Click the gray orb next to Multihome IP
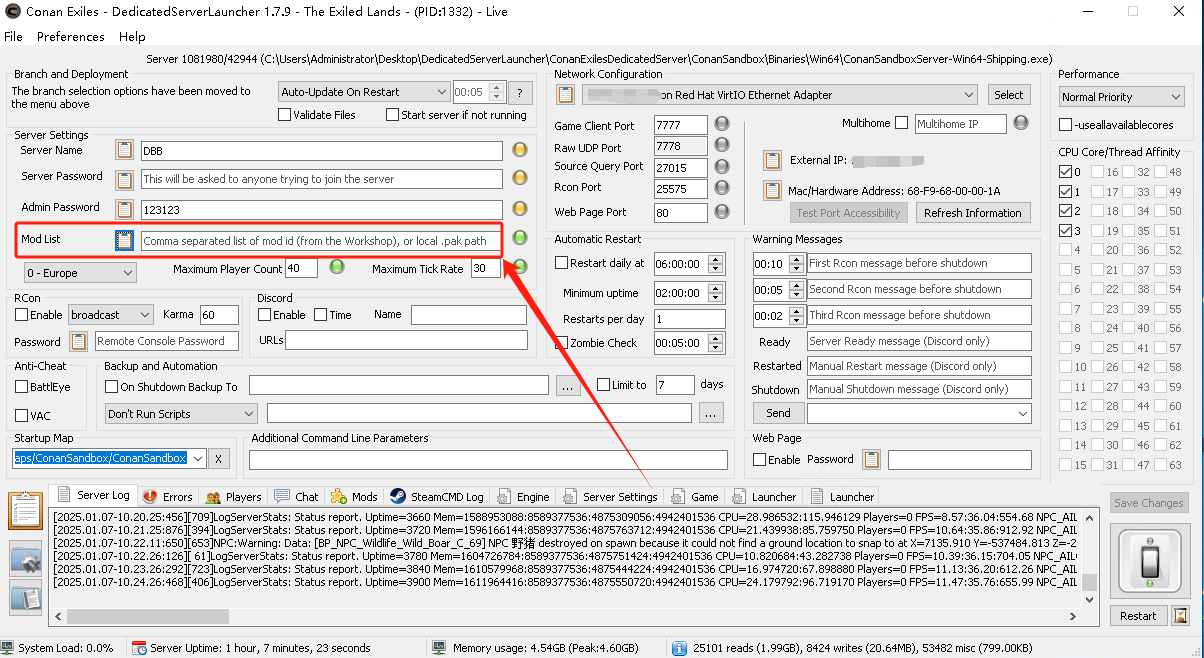Image resolution: width=1204 pixels, height=658 pixels. [1021, 123]
